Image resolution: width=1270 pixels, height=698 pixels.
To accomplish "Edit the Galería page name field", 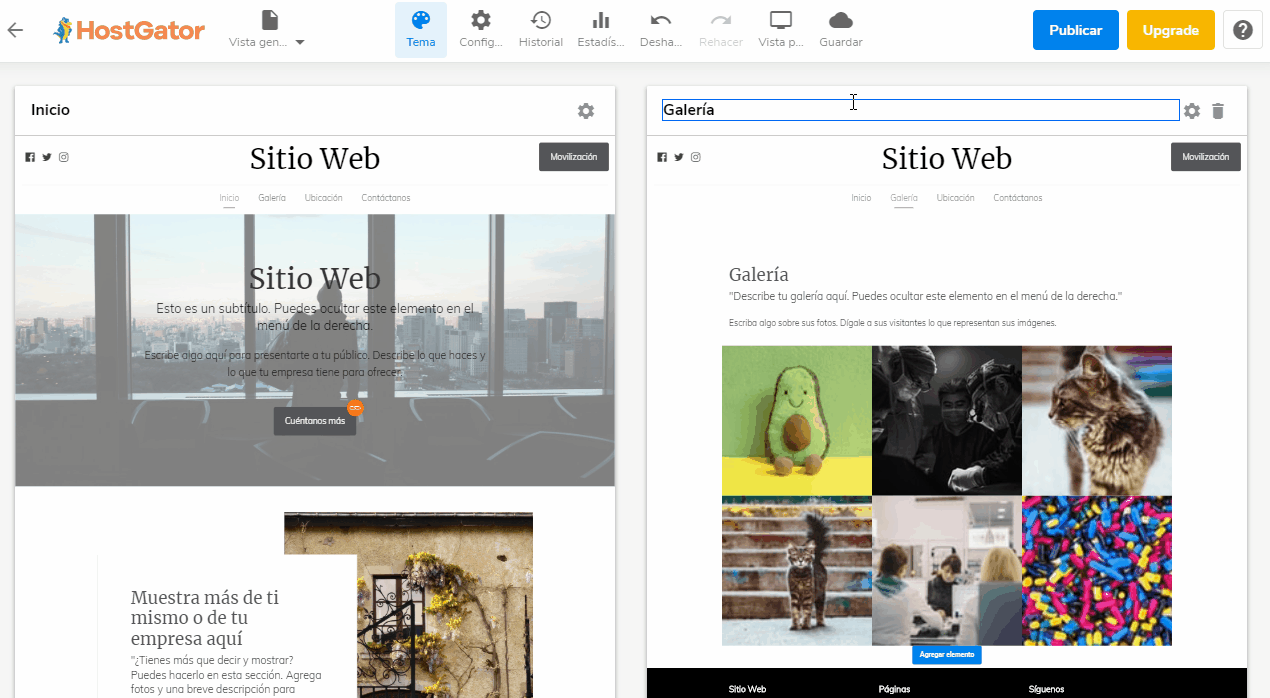I will pyautogui.click(x=921, y=110).
